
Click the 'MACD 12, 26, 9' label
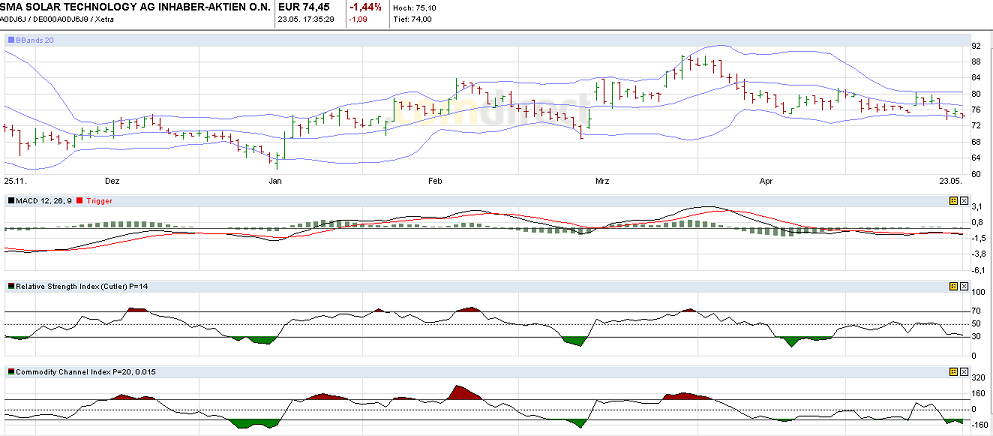tap(44, 200)
